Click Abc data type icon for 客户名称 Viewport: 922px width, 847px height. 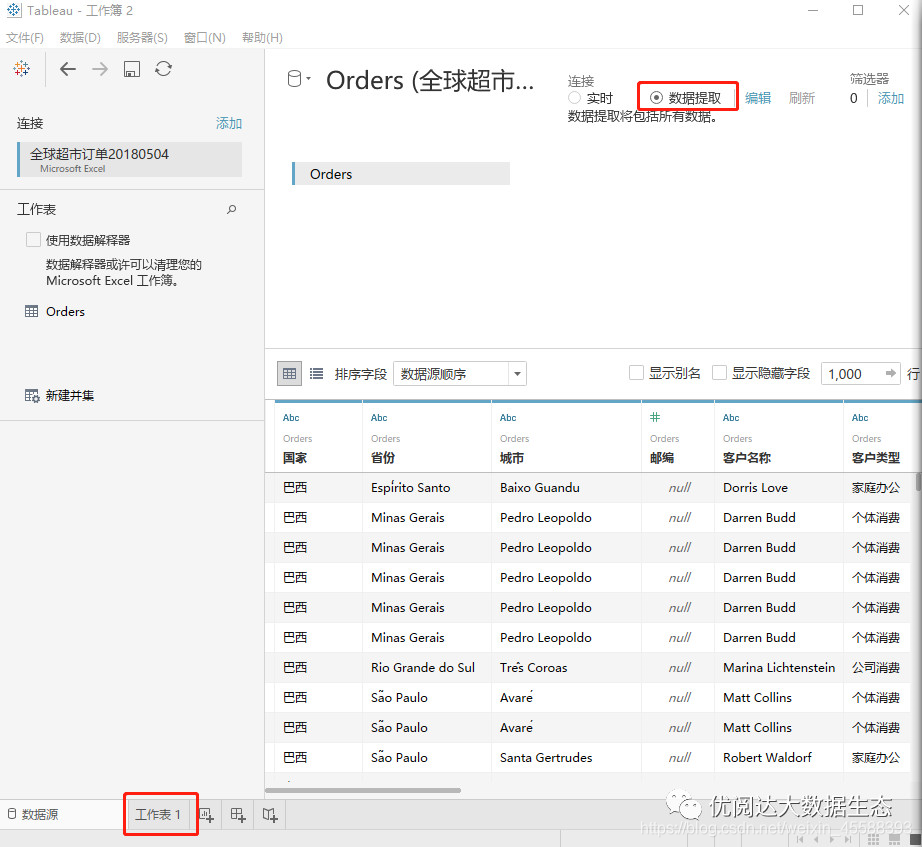pos(731,418)
